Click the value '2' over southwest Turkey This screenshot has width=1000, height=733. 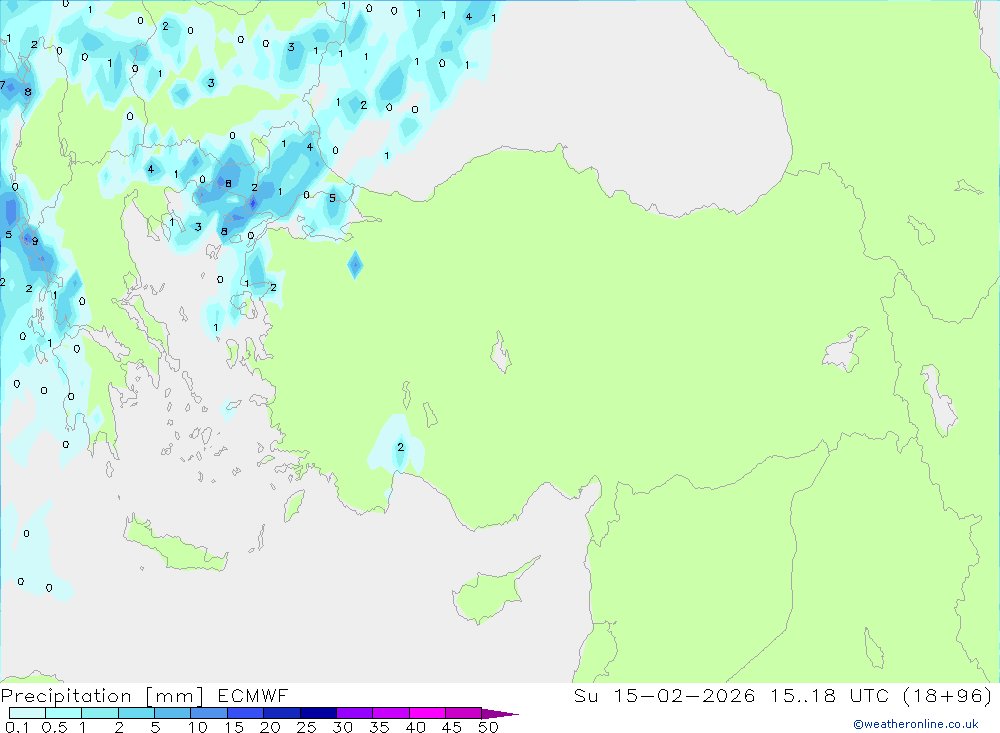pyautogui.click(x=401, y=447)
